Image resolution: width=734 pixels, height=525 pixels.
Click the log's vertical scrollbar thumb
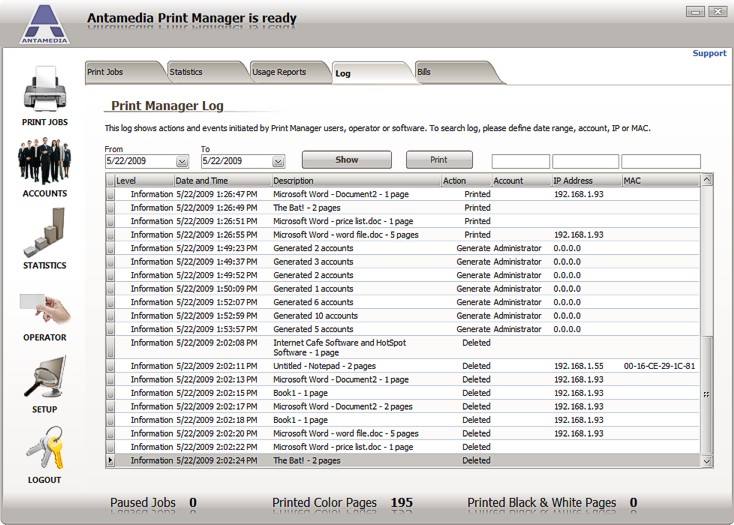pyautogui.click(x=707, y=395)
